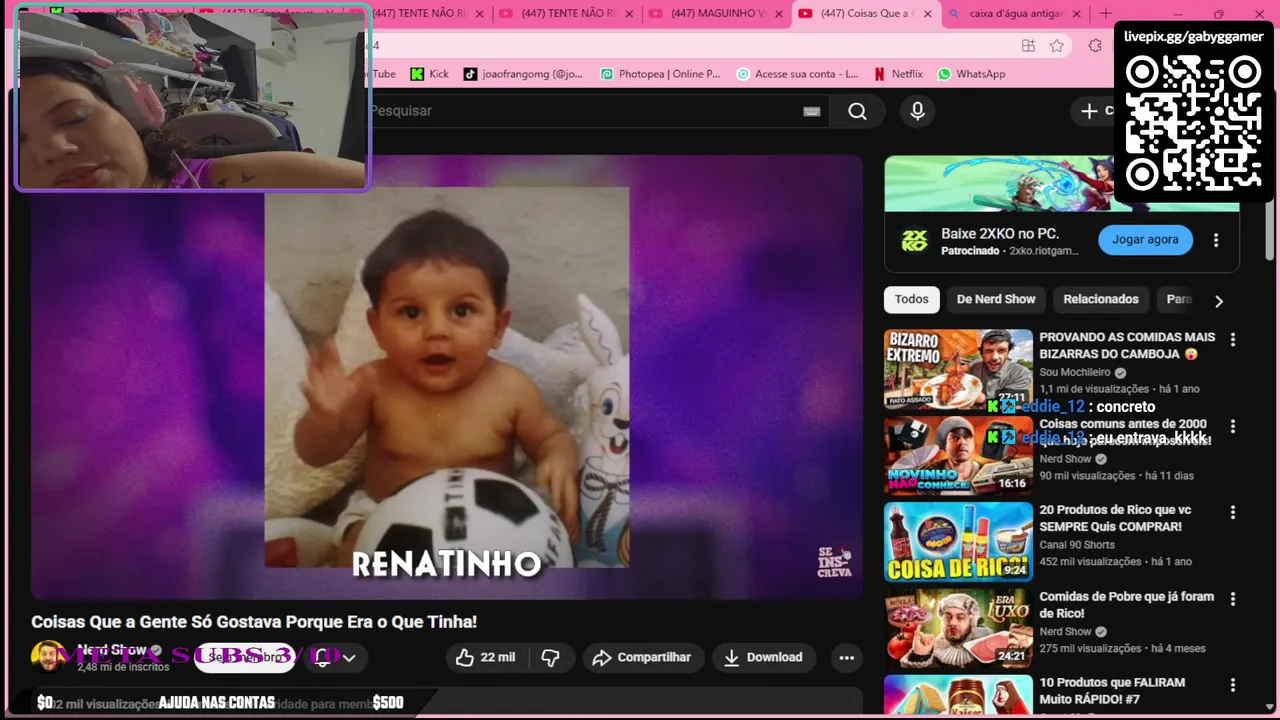Select the Todos filter chip
The width and height of the screenshot is (1280, 720).
click(911, 299)
